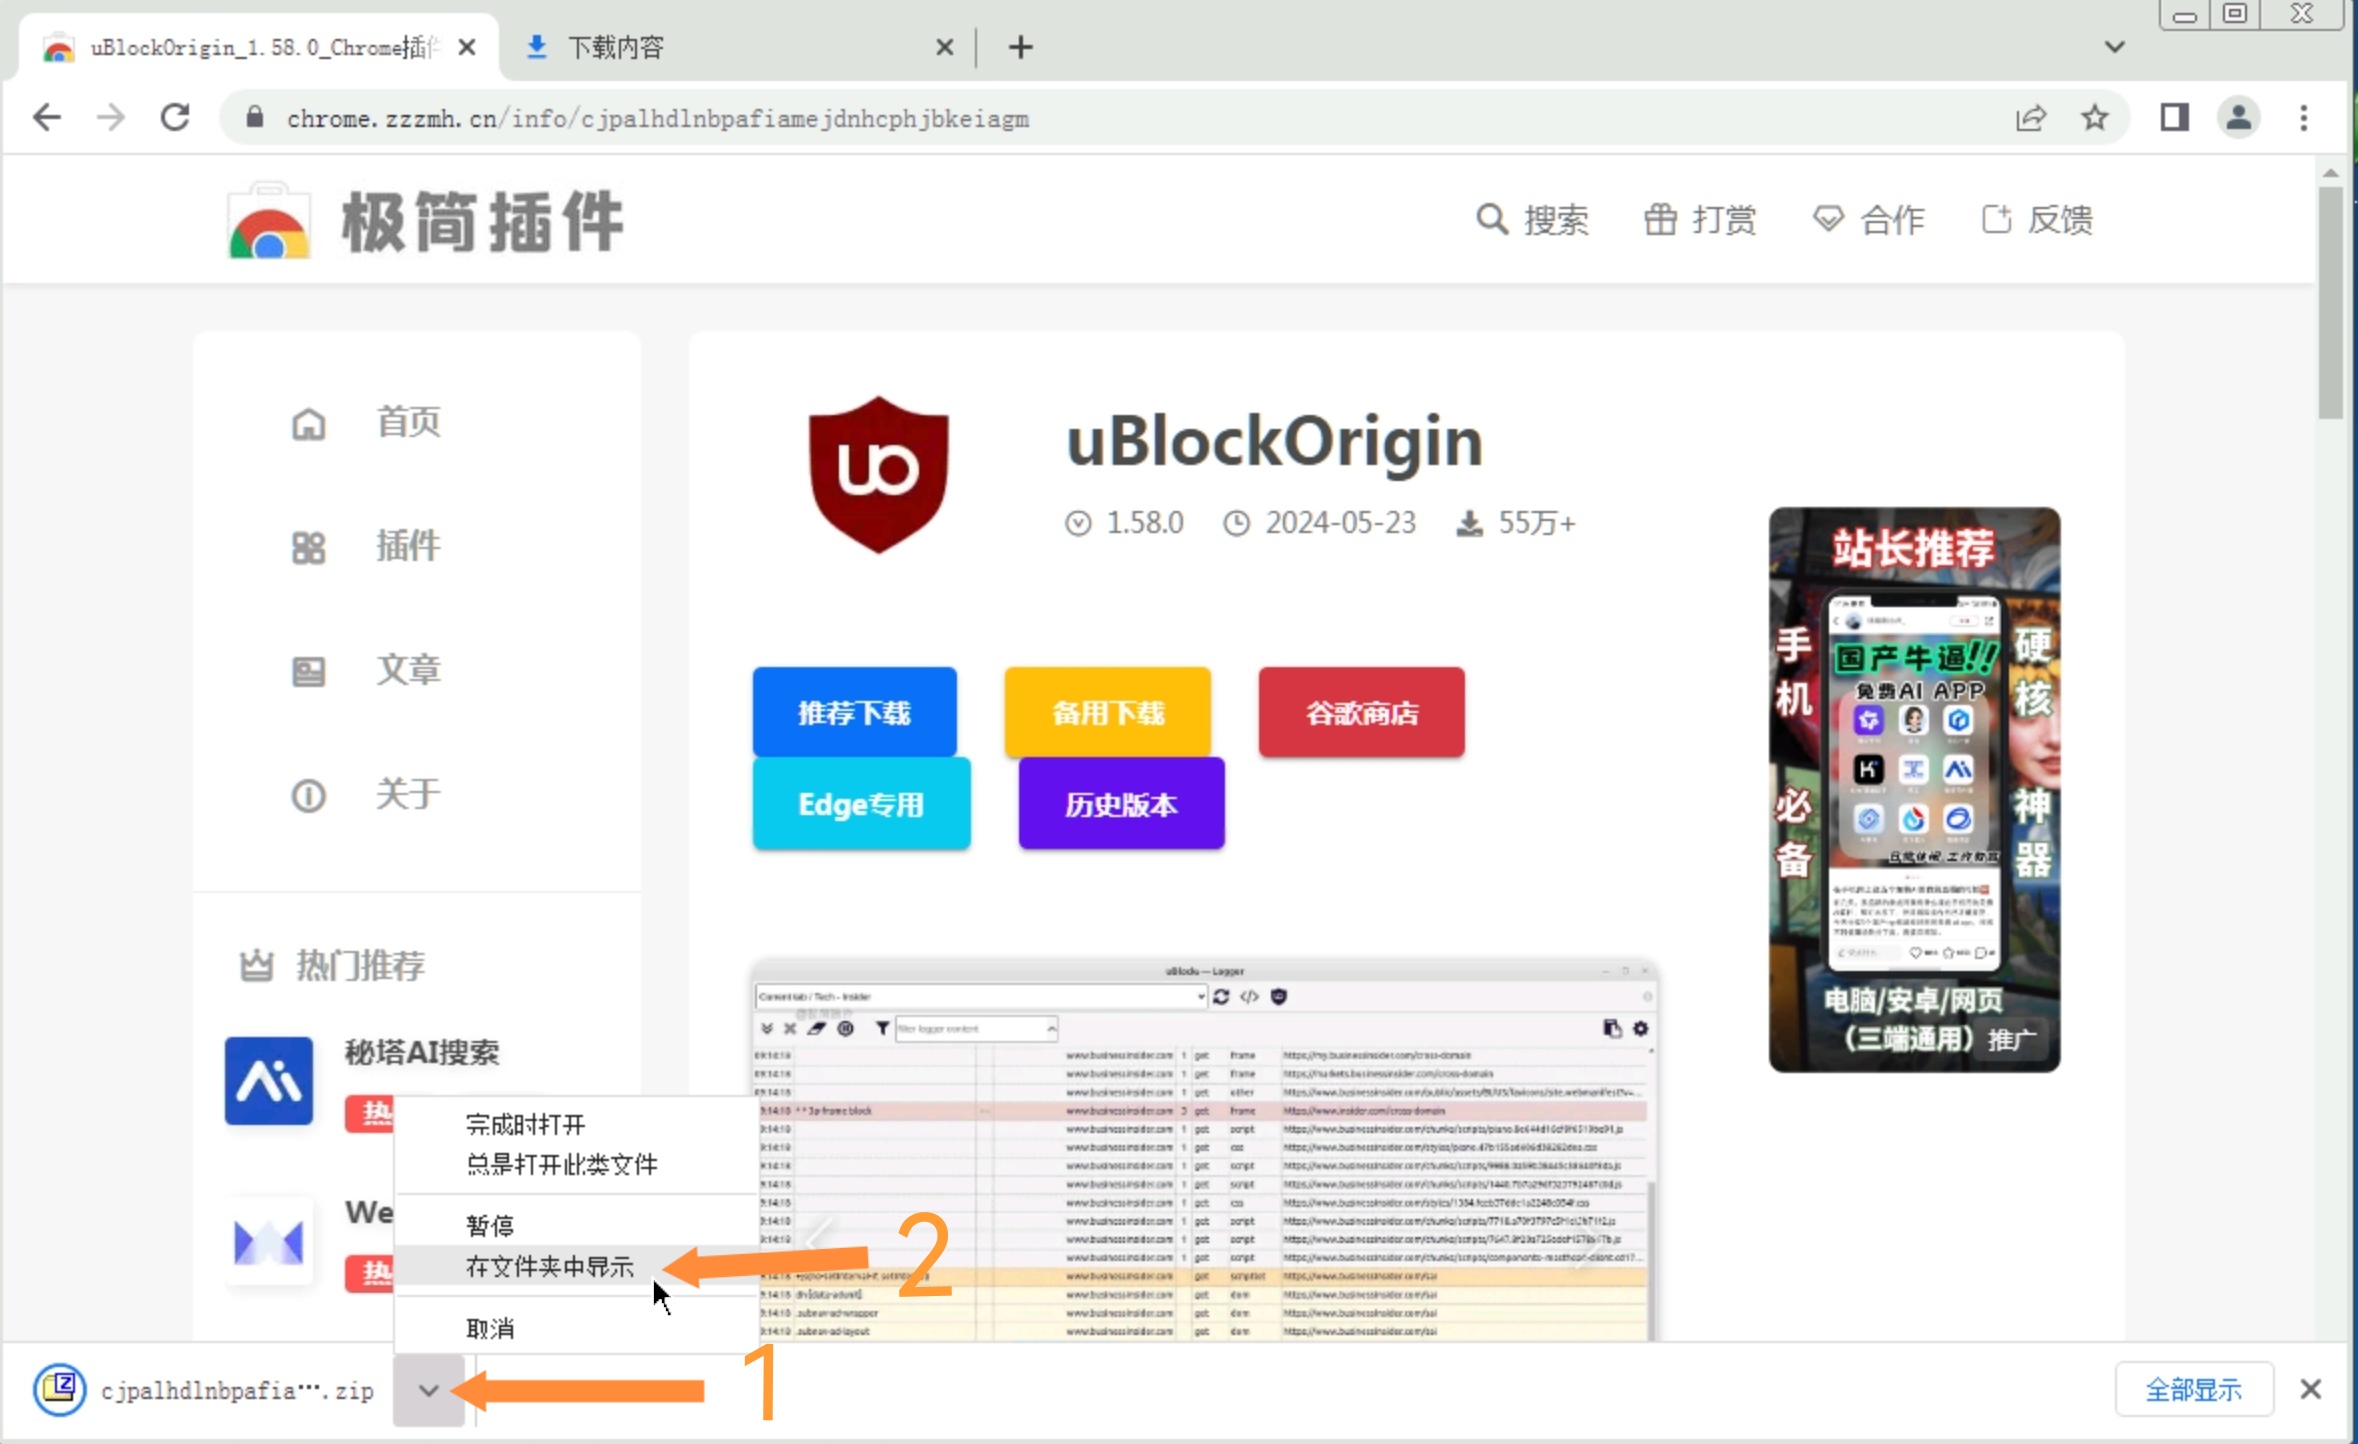
Task: Toggle 总是打开此类文件 option
Action: (x=561, y=1165)
